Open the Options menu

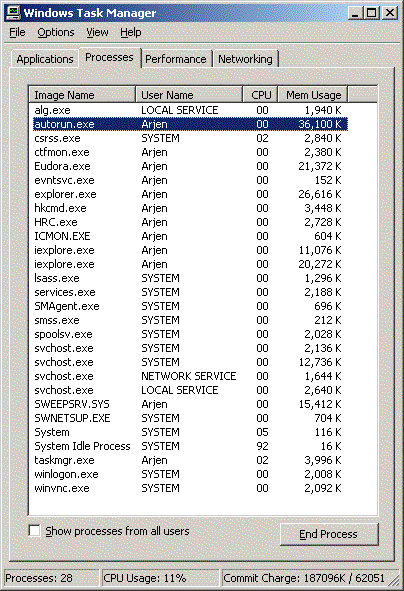(56, 32)
